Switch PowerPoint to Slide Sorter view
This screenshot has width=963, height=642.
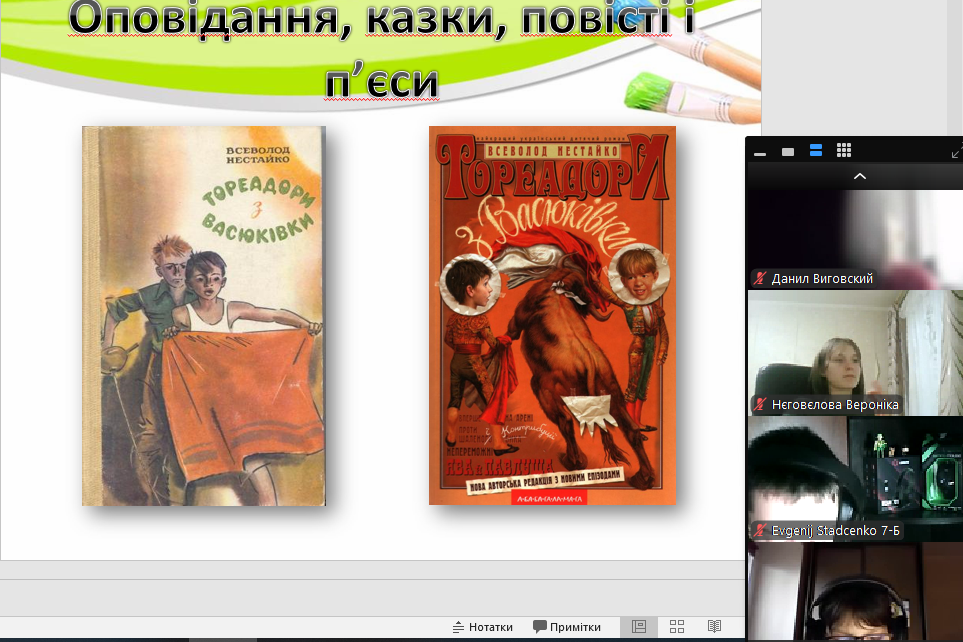[677, 627]
